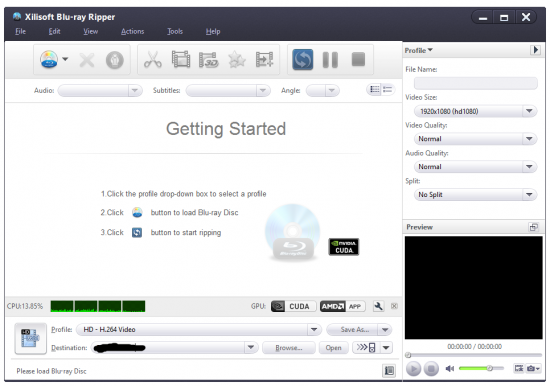This screenshot has height=386, width=550.
Task: Play the preview video
Action: [413, 369]
